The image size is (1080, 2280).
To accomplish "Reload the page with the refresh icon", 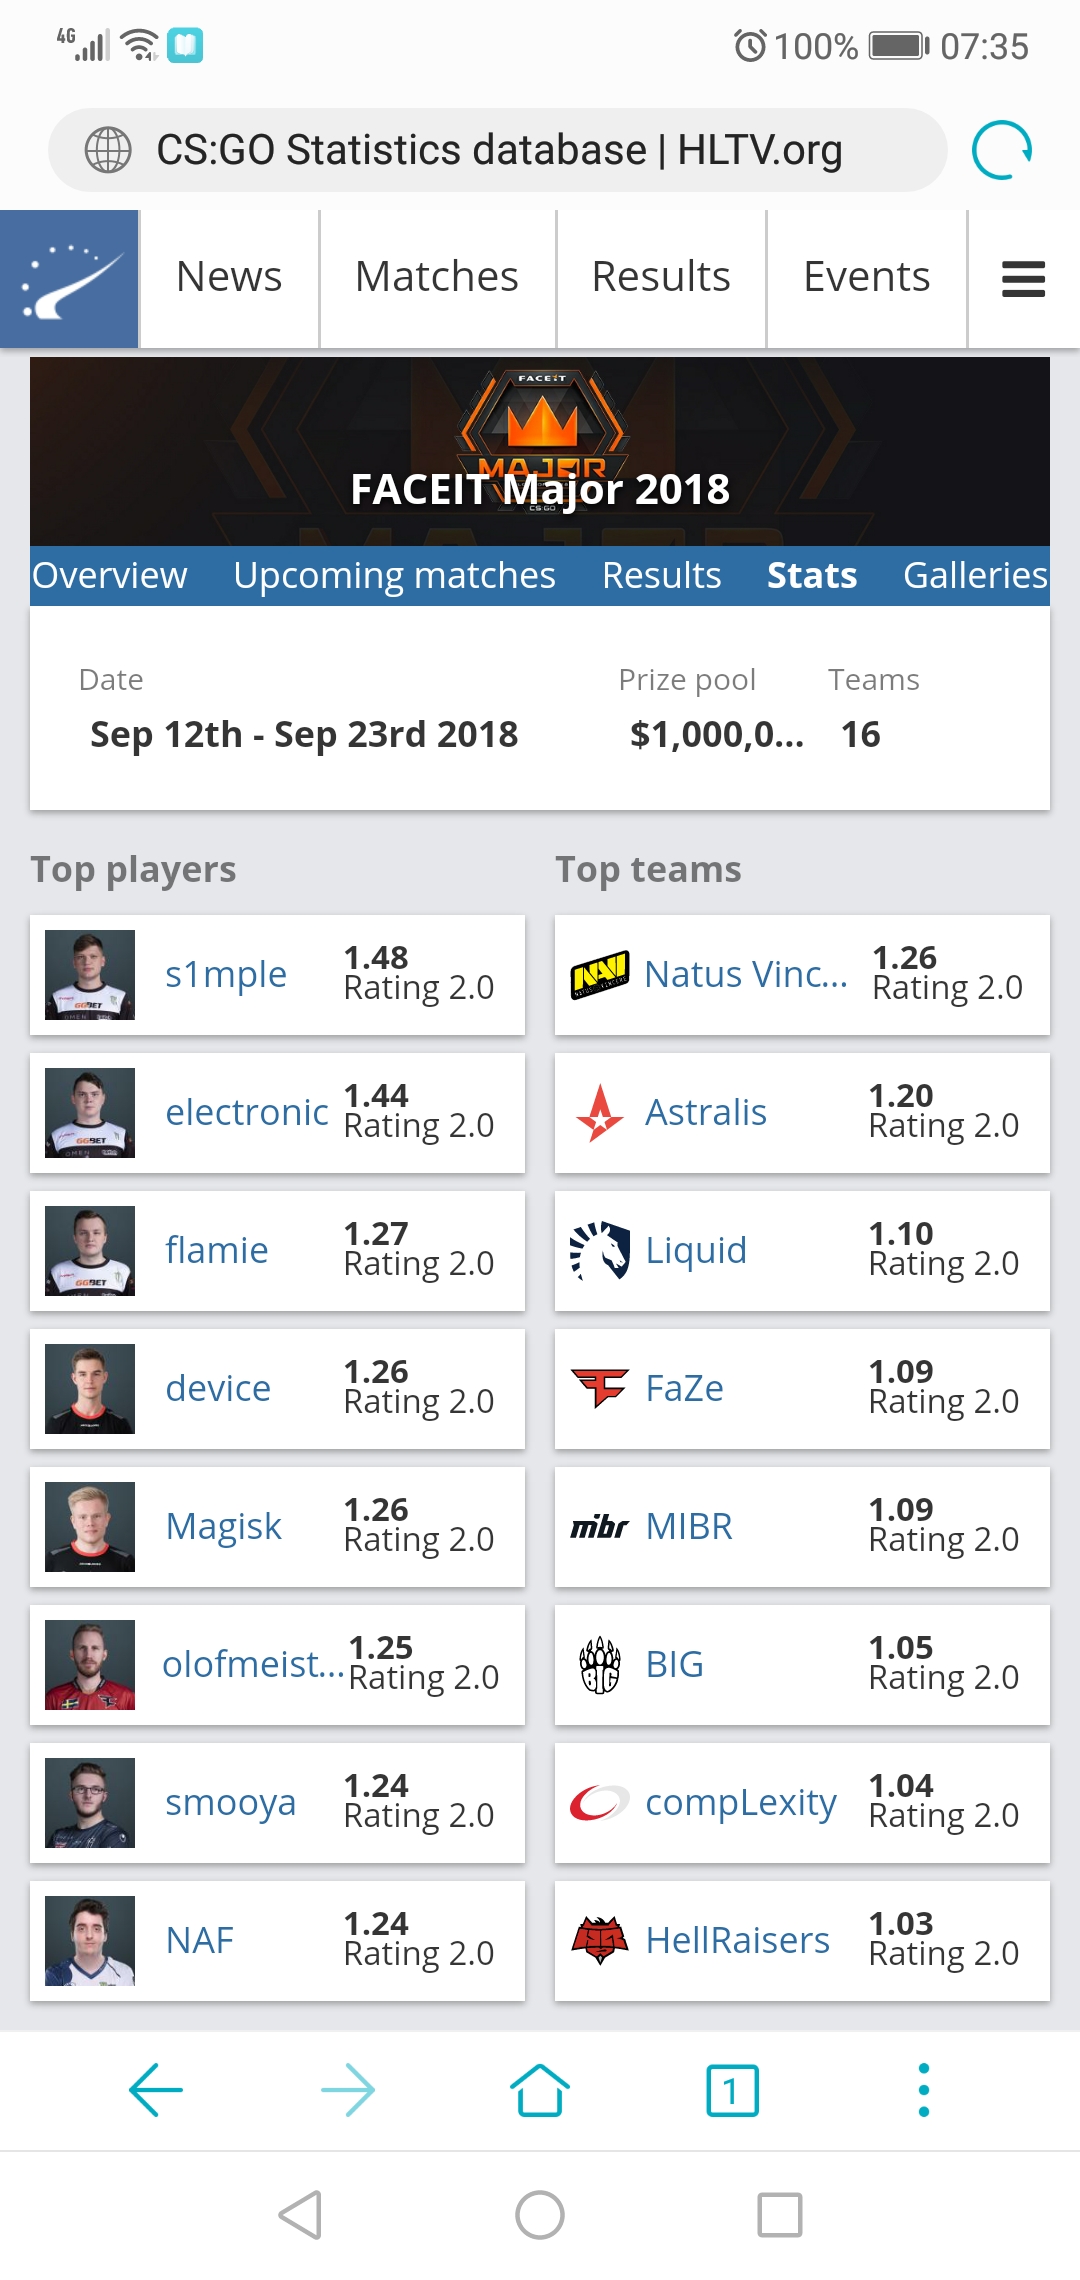I will (1001, 150).
